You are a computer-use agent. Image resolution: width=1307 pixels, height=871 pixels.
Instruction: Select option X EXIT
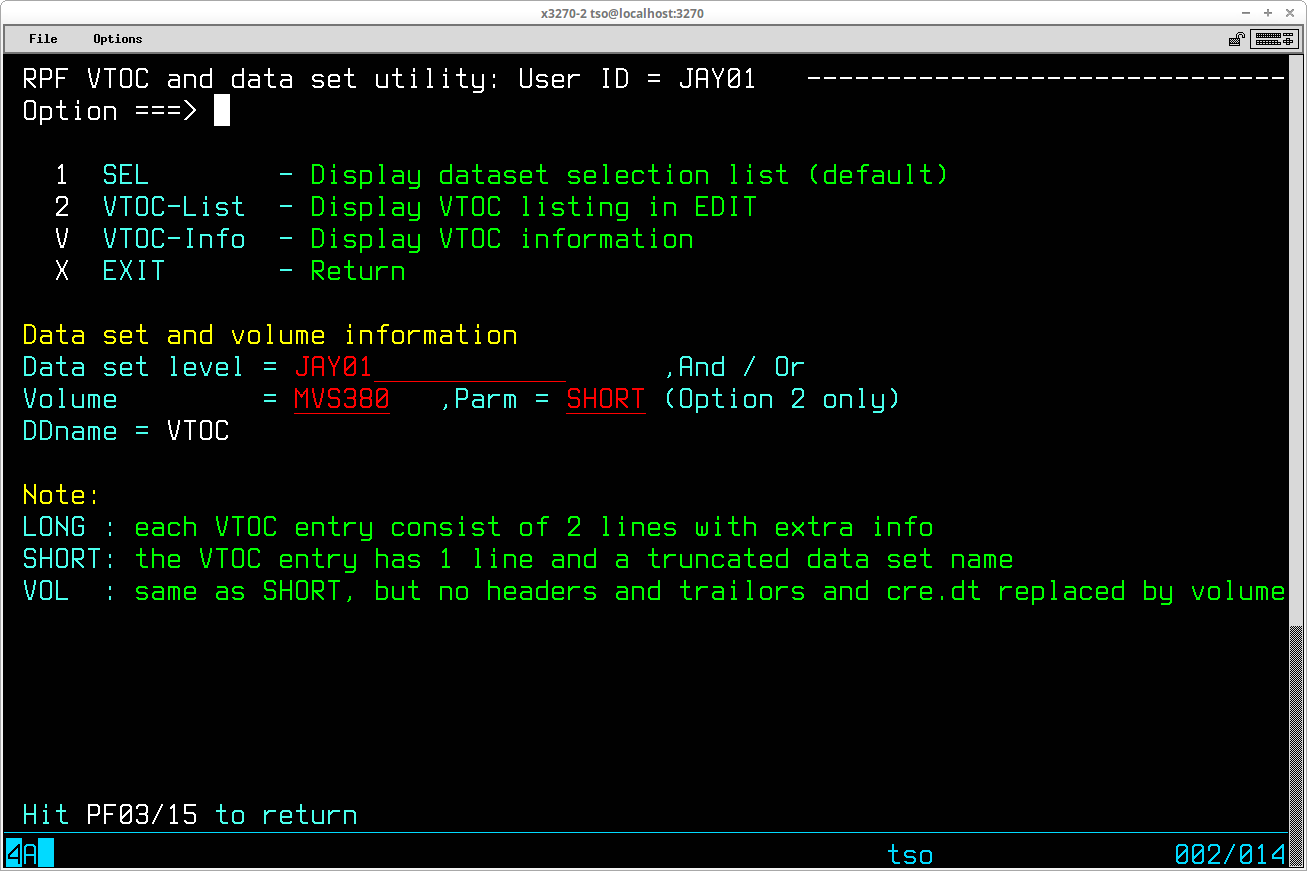pos(110,271)
